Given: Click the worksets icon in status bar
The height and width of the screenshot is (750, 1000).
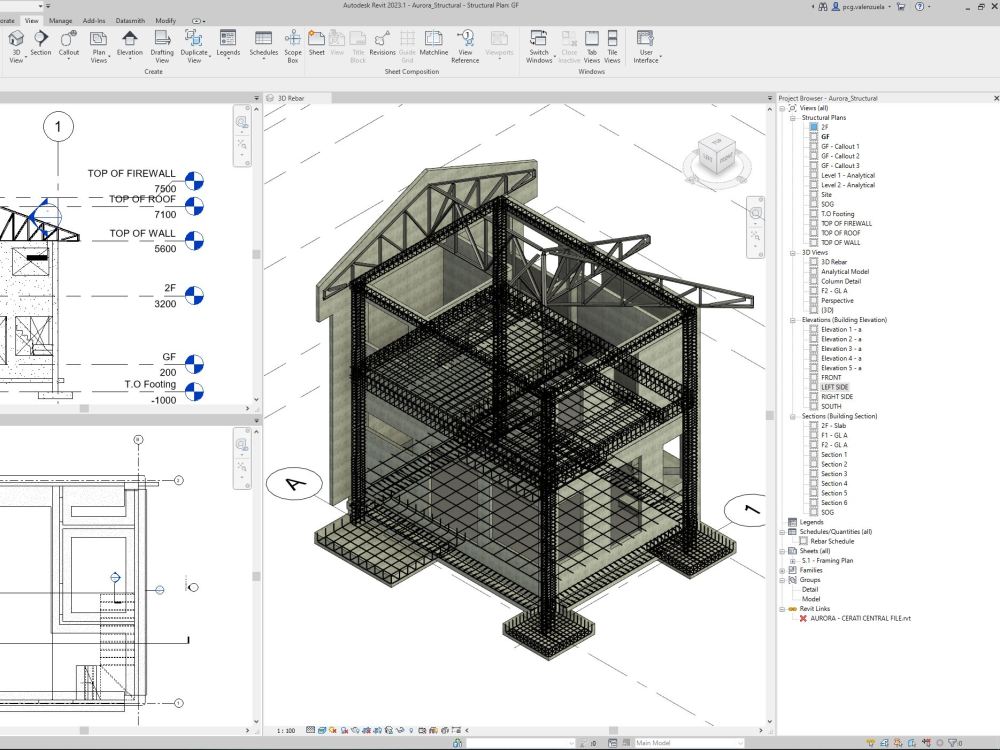Looking at the screenshot, I should [x=457, y=743].
